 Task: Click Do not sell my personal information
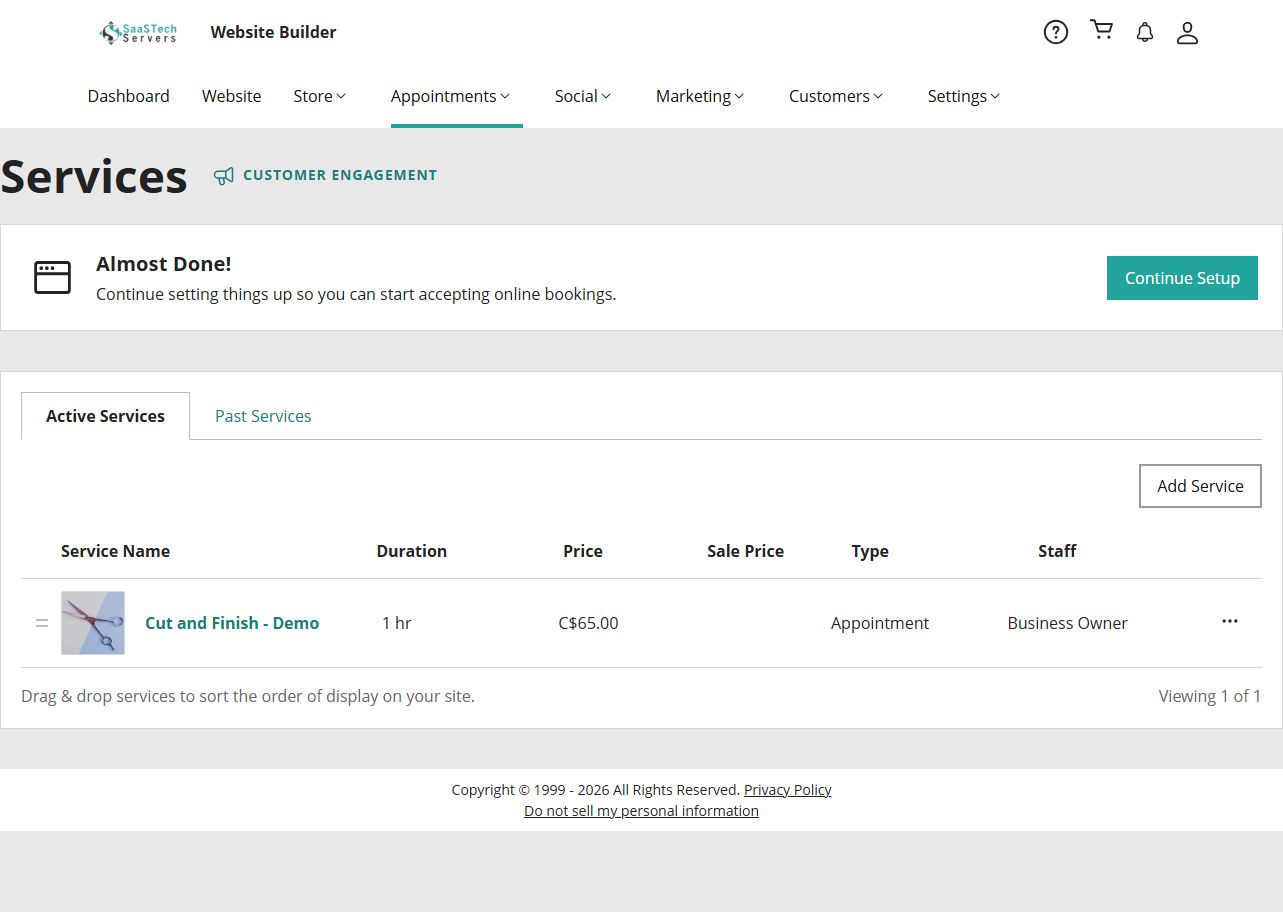(641, 811)
